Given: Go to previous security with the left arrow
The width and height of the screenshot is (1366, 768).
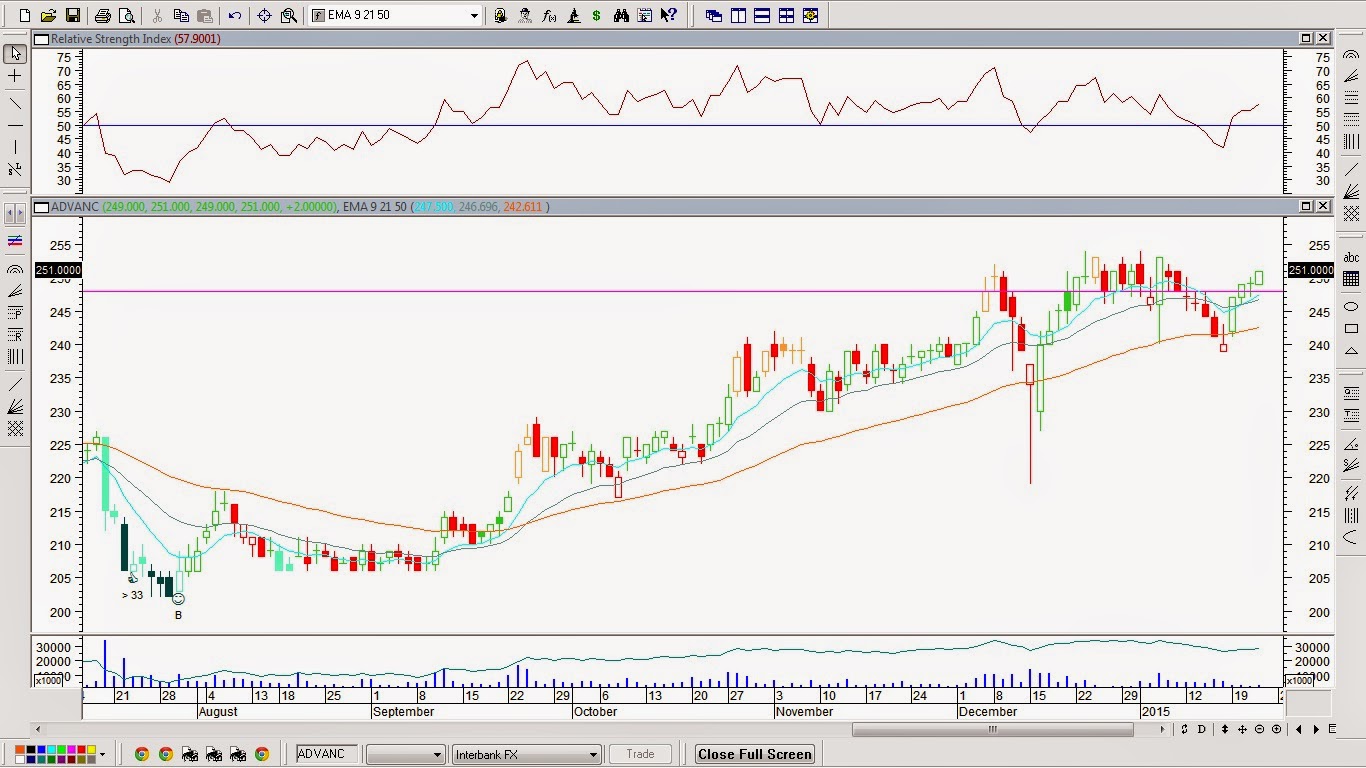Looking at the screenshot, I should tap(1299, 729).
